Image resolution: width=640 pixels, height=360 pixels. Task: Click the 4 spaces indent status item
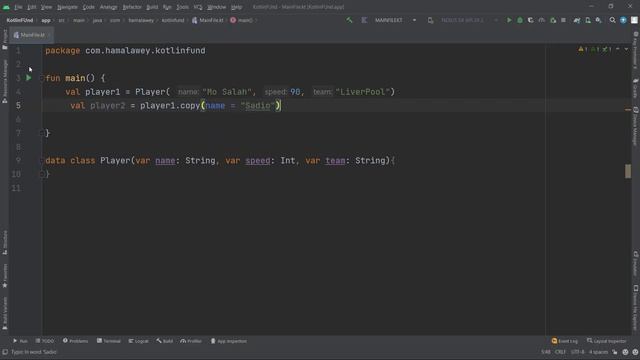tap(598, 352)
